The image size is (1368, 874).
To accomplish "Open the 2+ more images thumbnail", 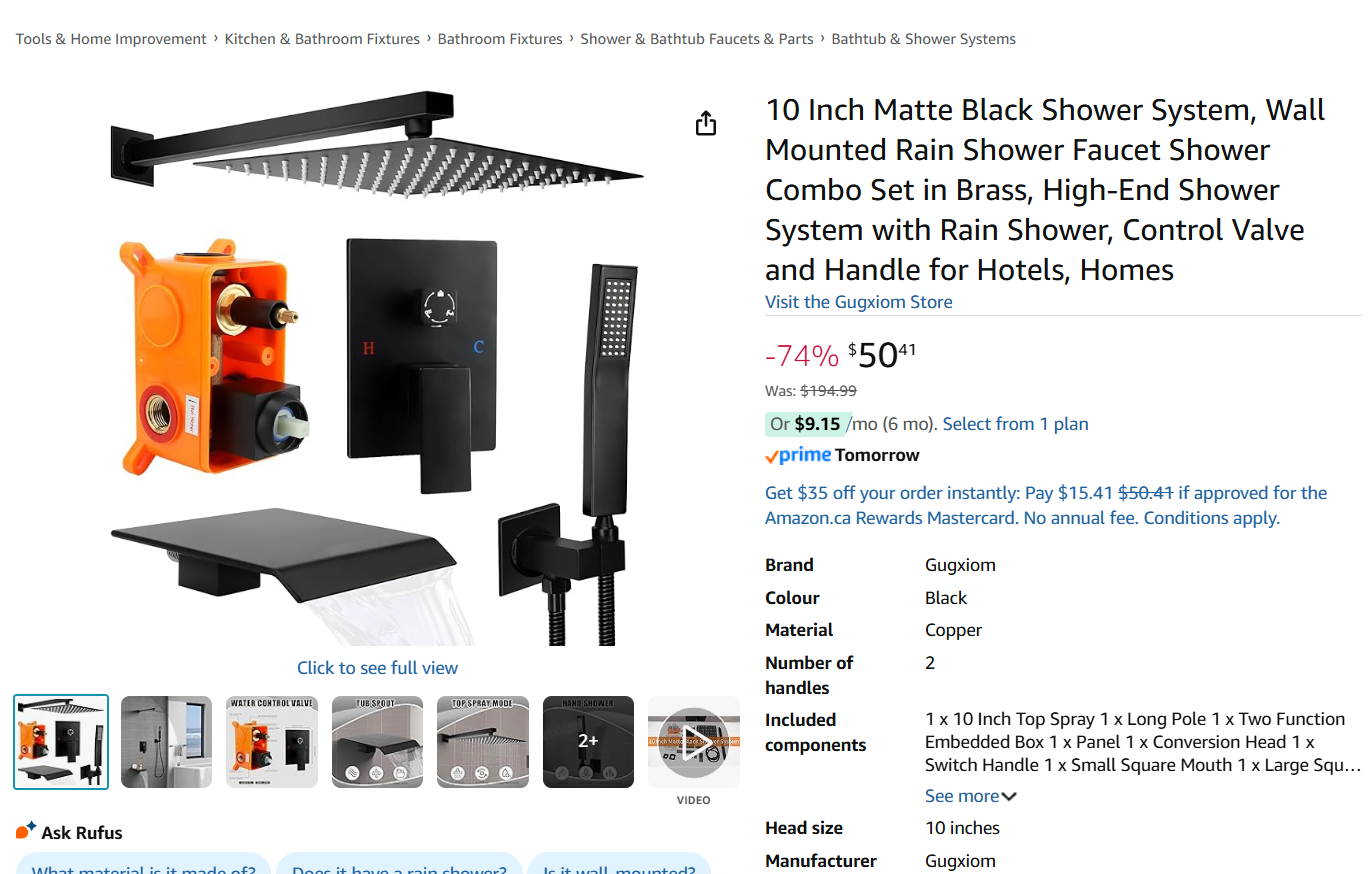I will pyautogui.click(x=588, y=742).
